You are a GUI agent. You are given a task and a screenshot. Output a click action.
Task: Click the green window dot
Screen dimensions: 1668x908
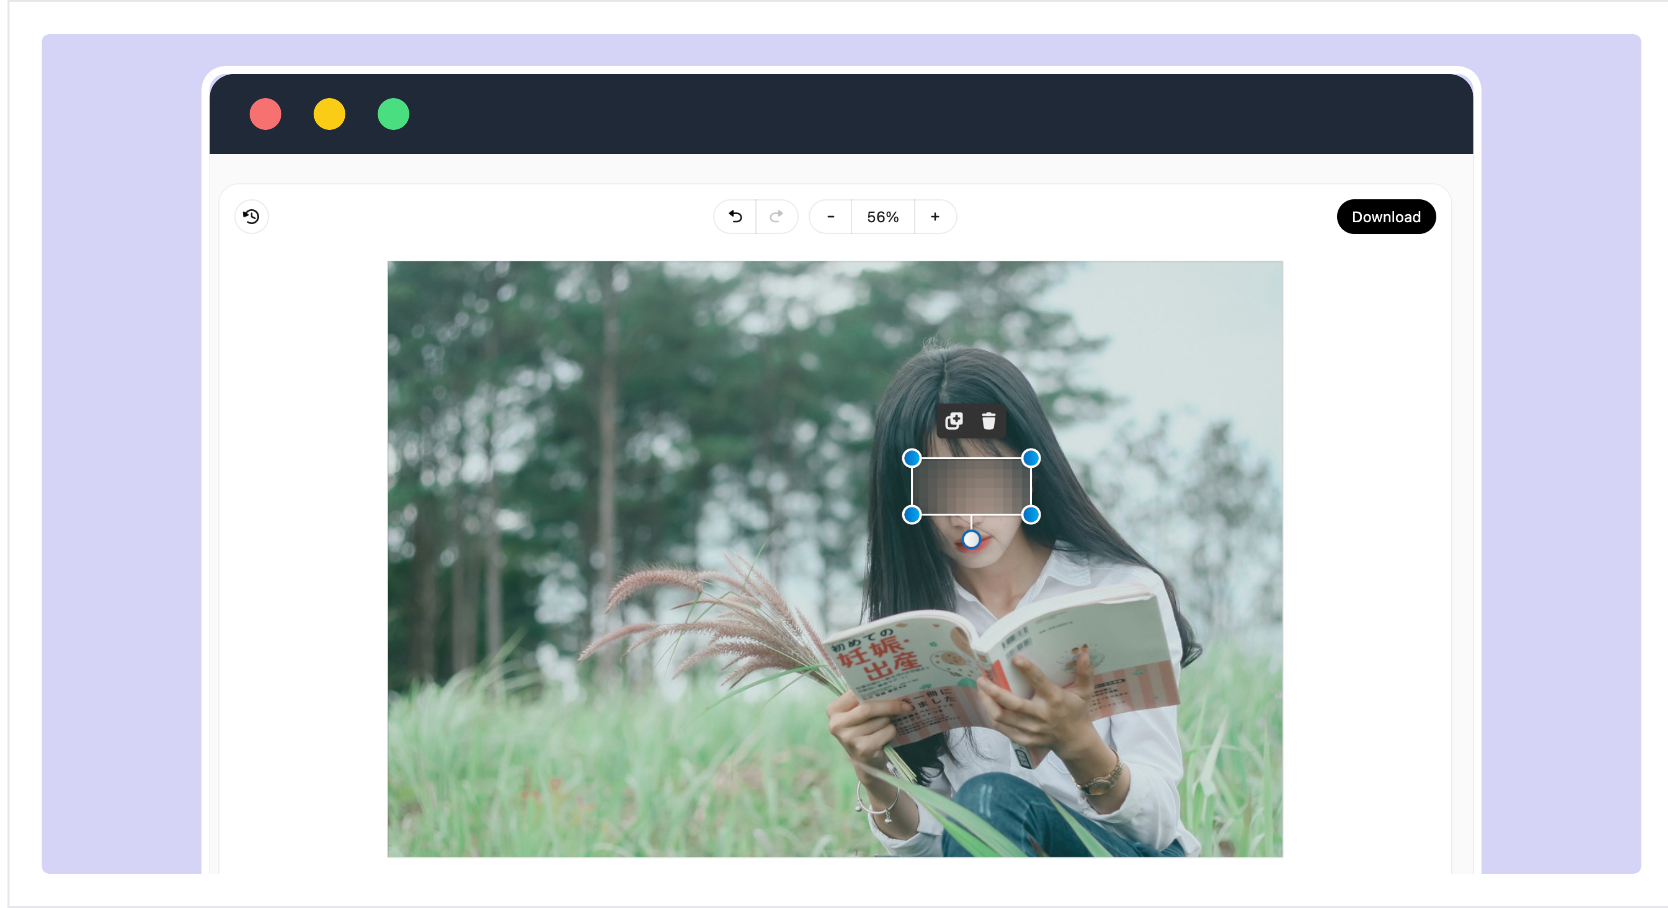click(393, 114)
